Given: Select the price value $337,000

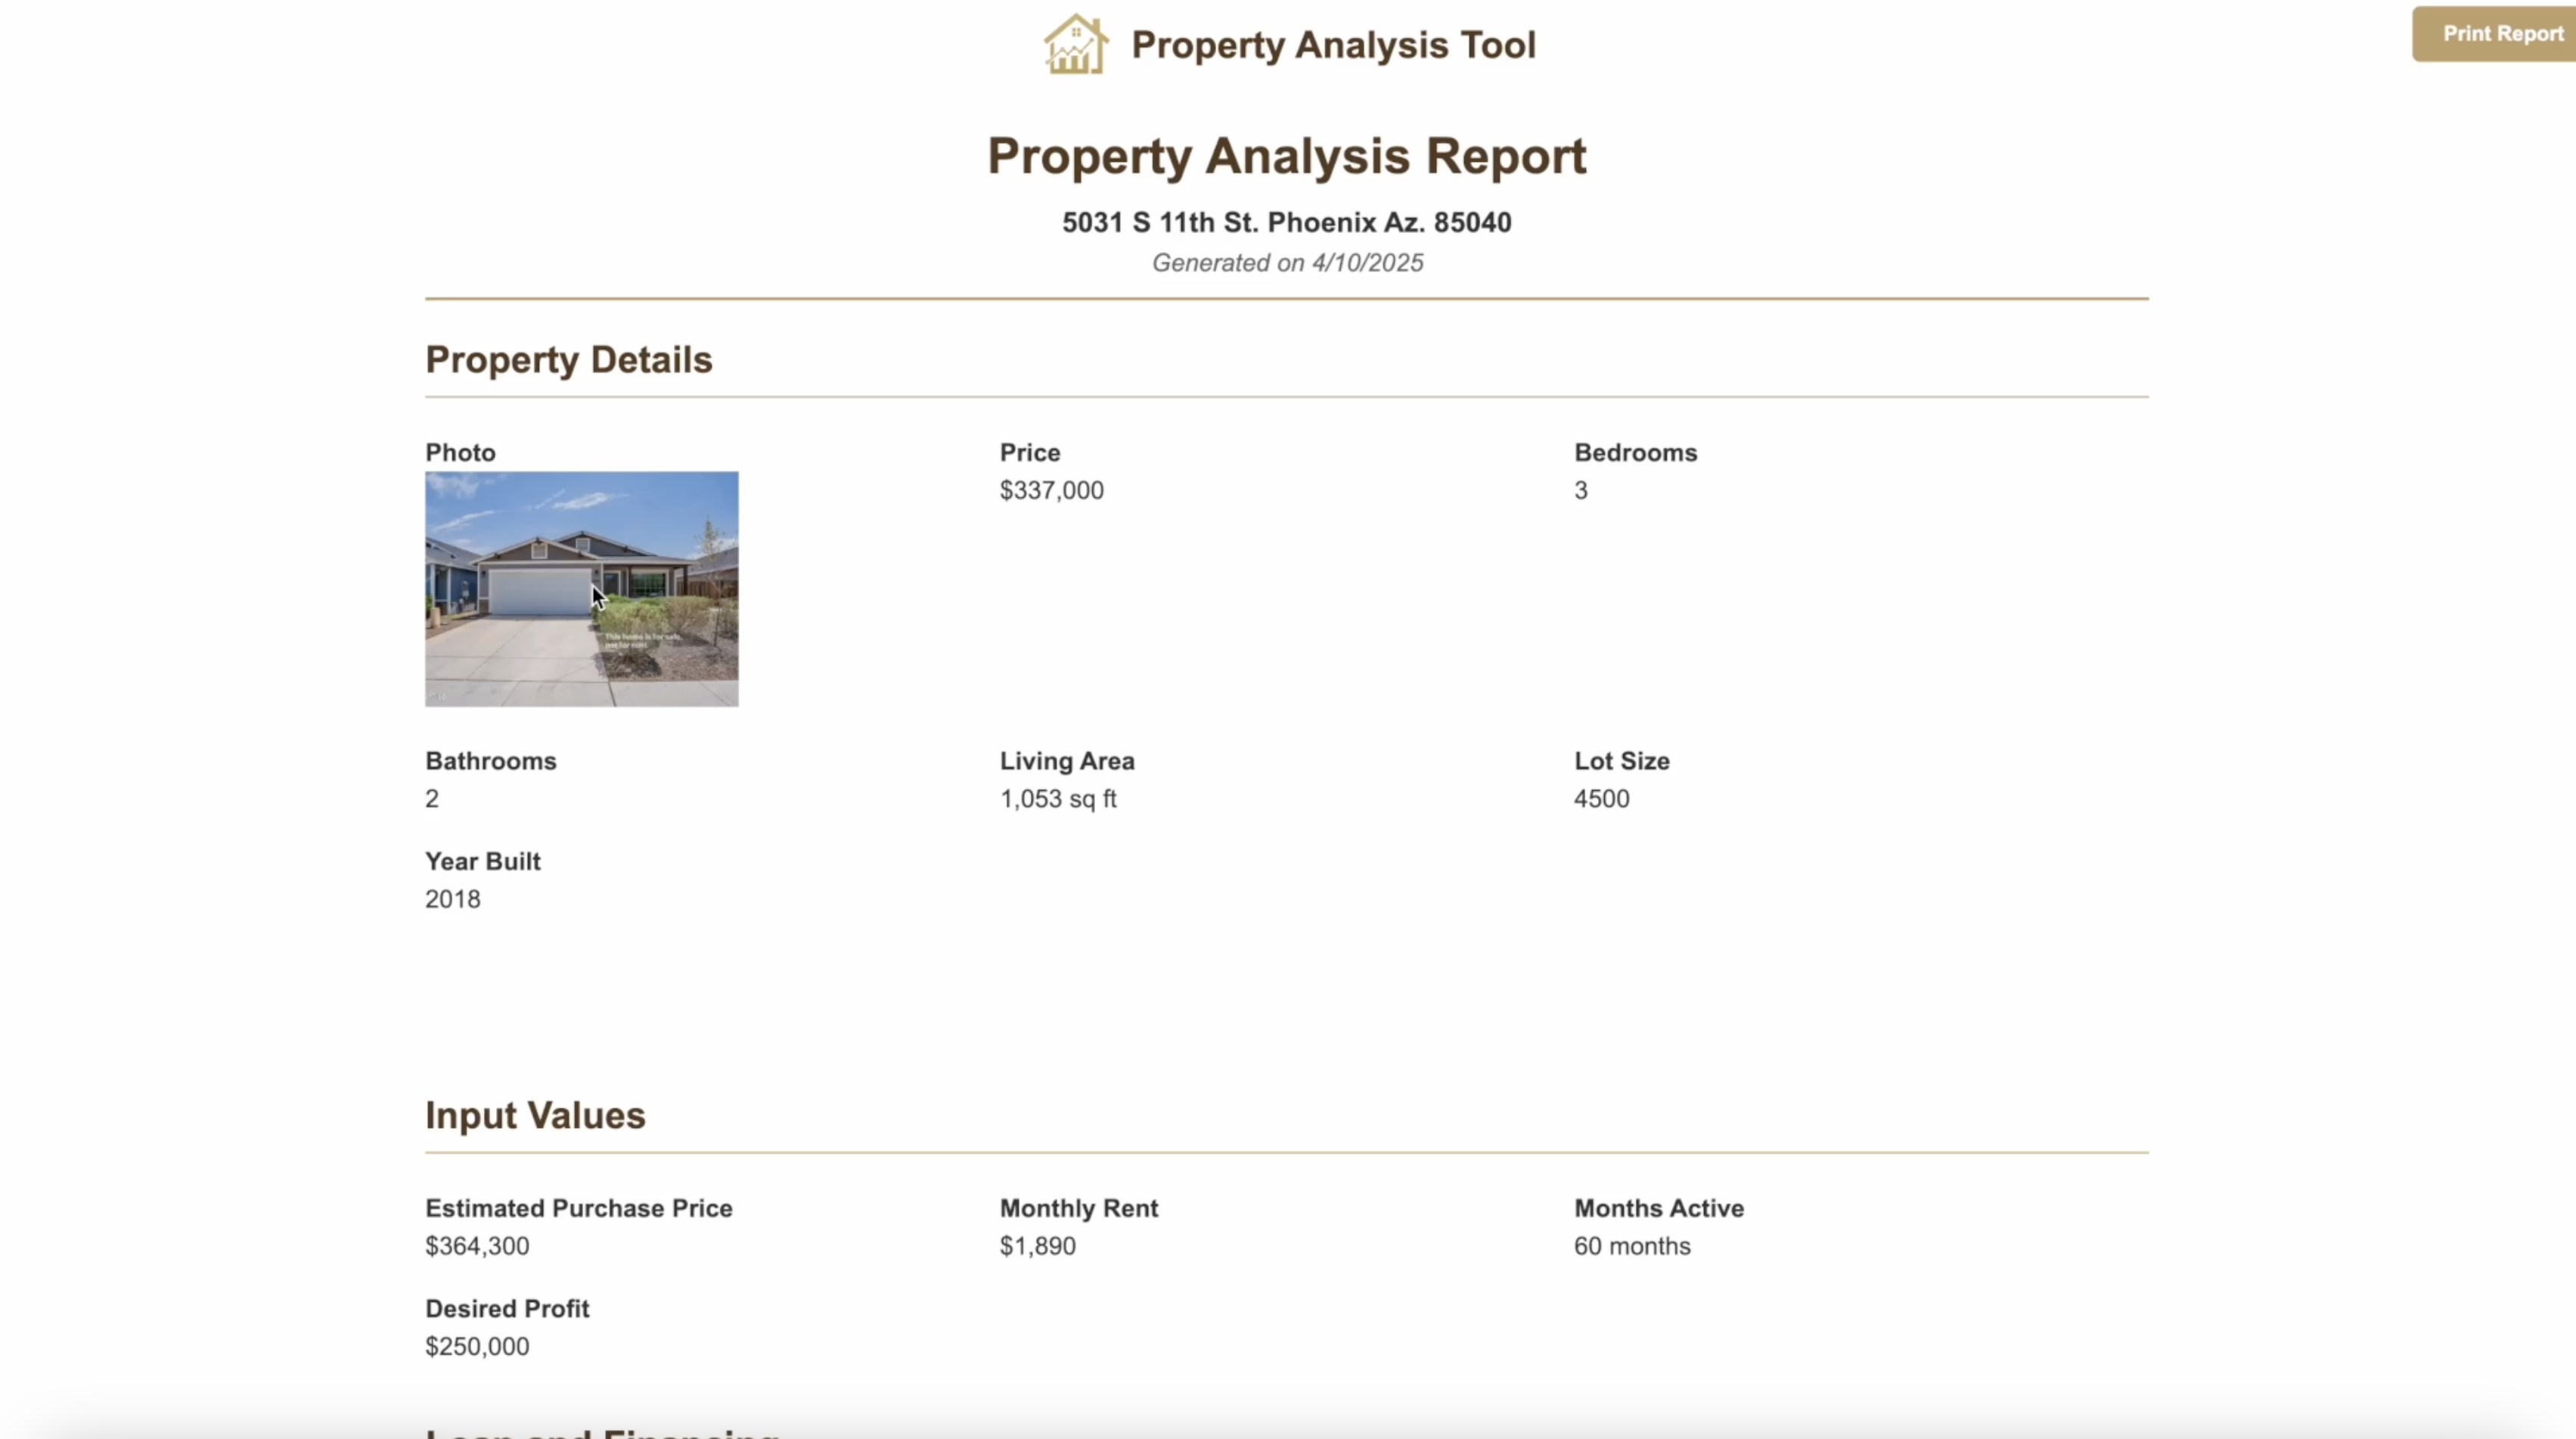Looking at the screenshot, I should (x=1052, y=491).
